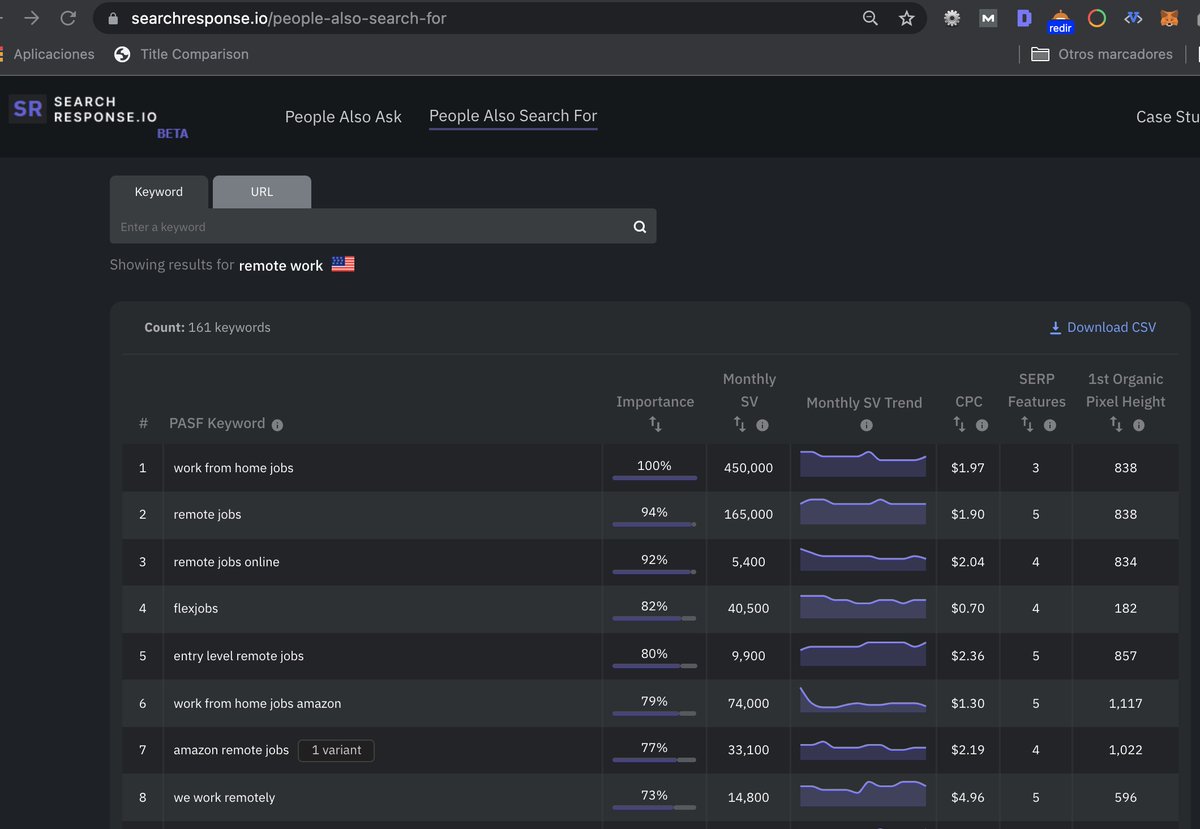Open the purple D extension icon

pyautogui.click(x=1024, y=18)
